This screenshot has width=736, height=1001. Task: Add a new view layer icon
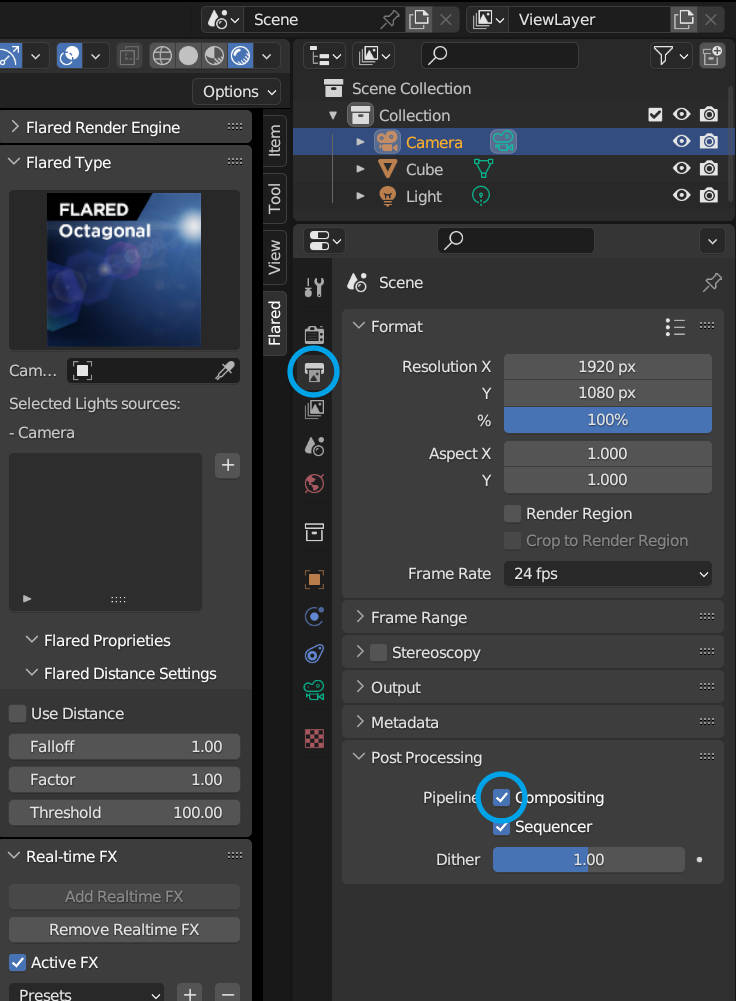(x=683, y=19)
